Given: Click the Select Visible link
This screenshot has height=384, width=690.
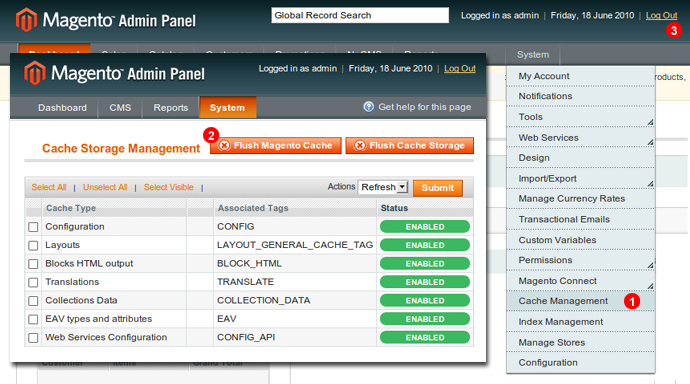Looking at the screenshot, I should coord(169,187).
